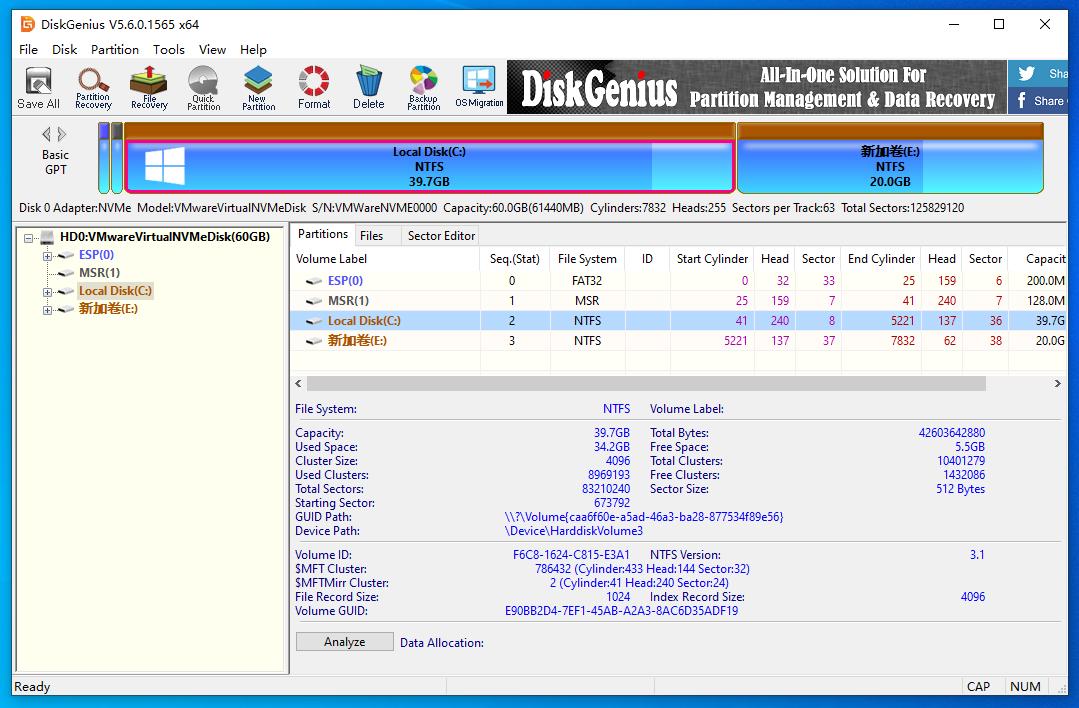
Task: Switch to the Files tab
Action: [371, 235]
